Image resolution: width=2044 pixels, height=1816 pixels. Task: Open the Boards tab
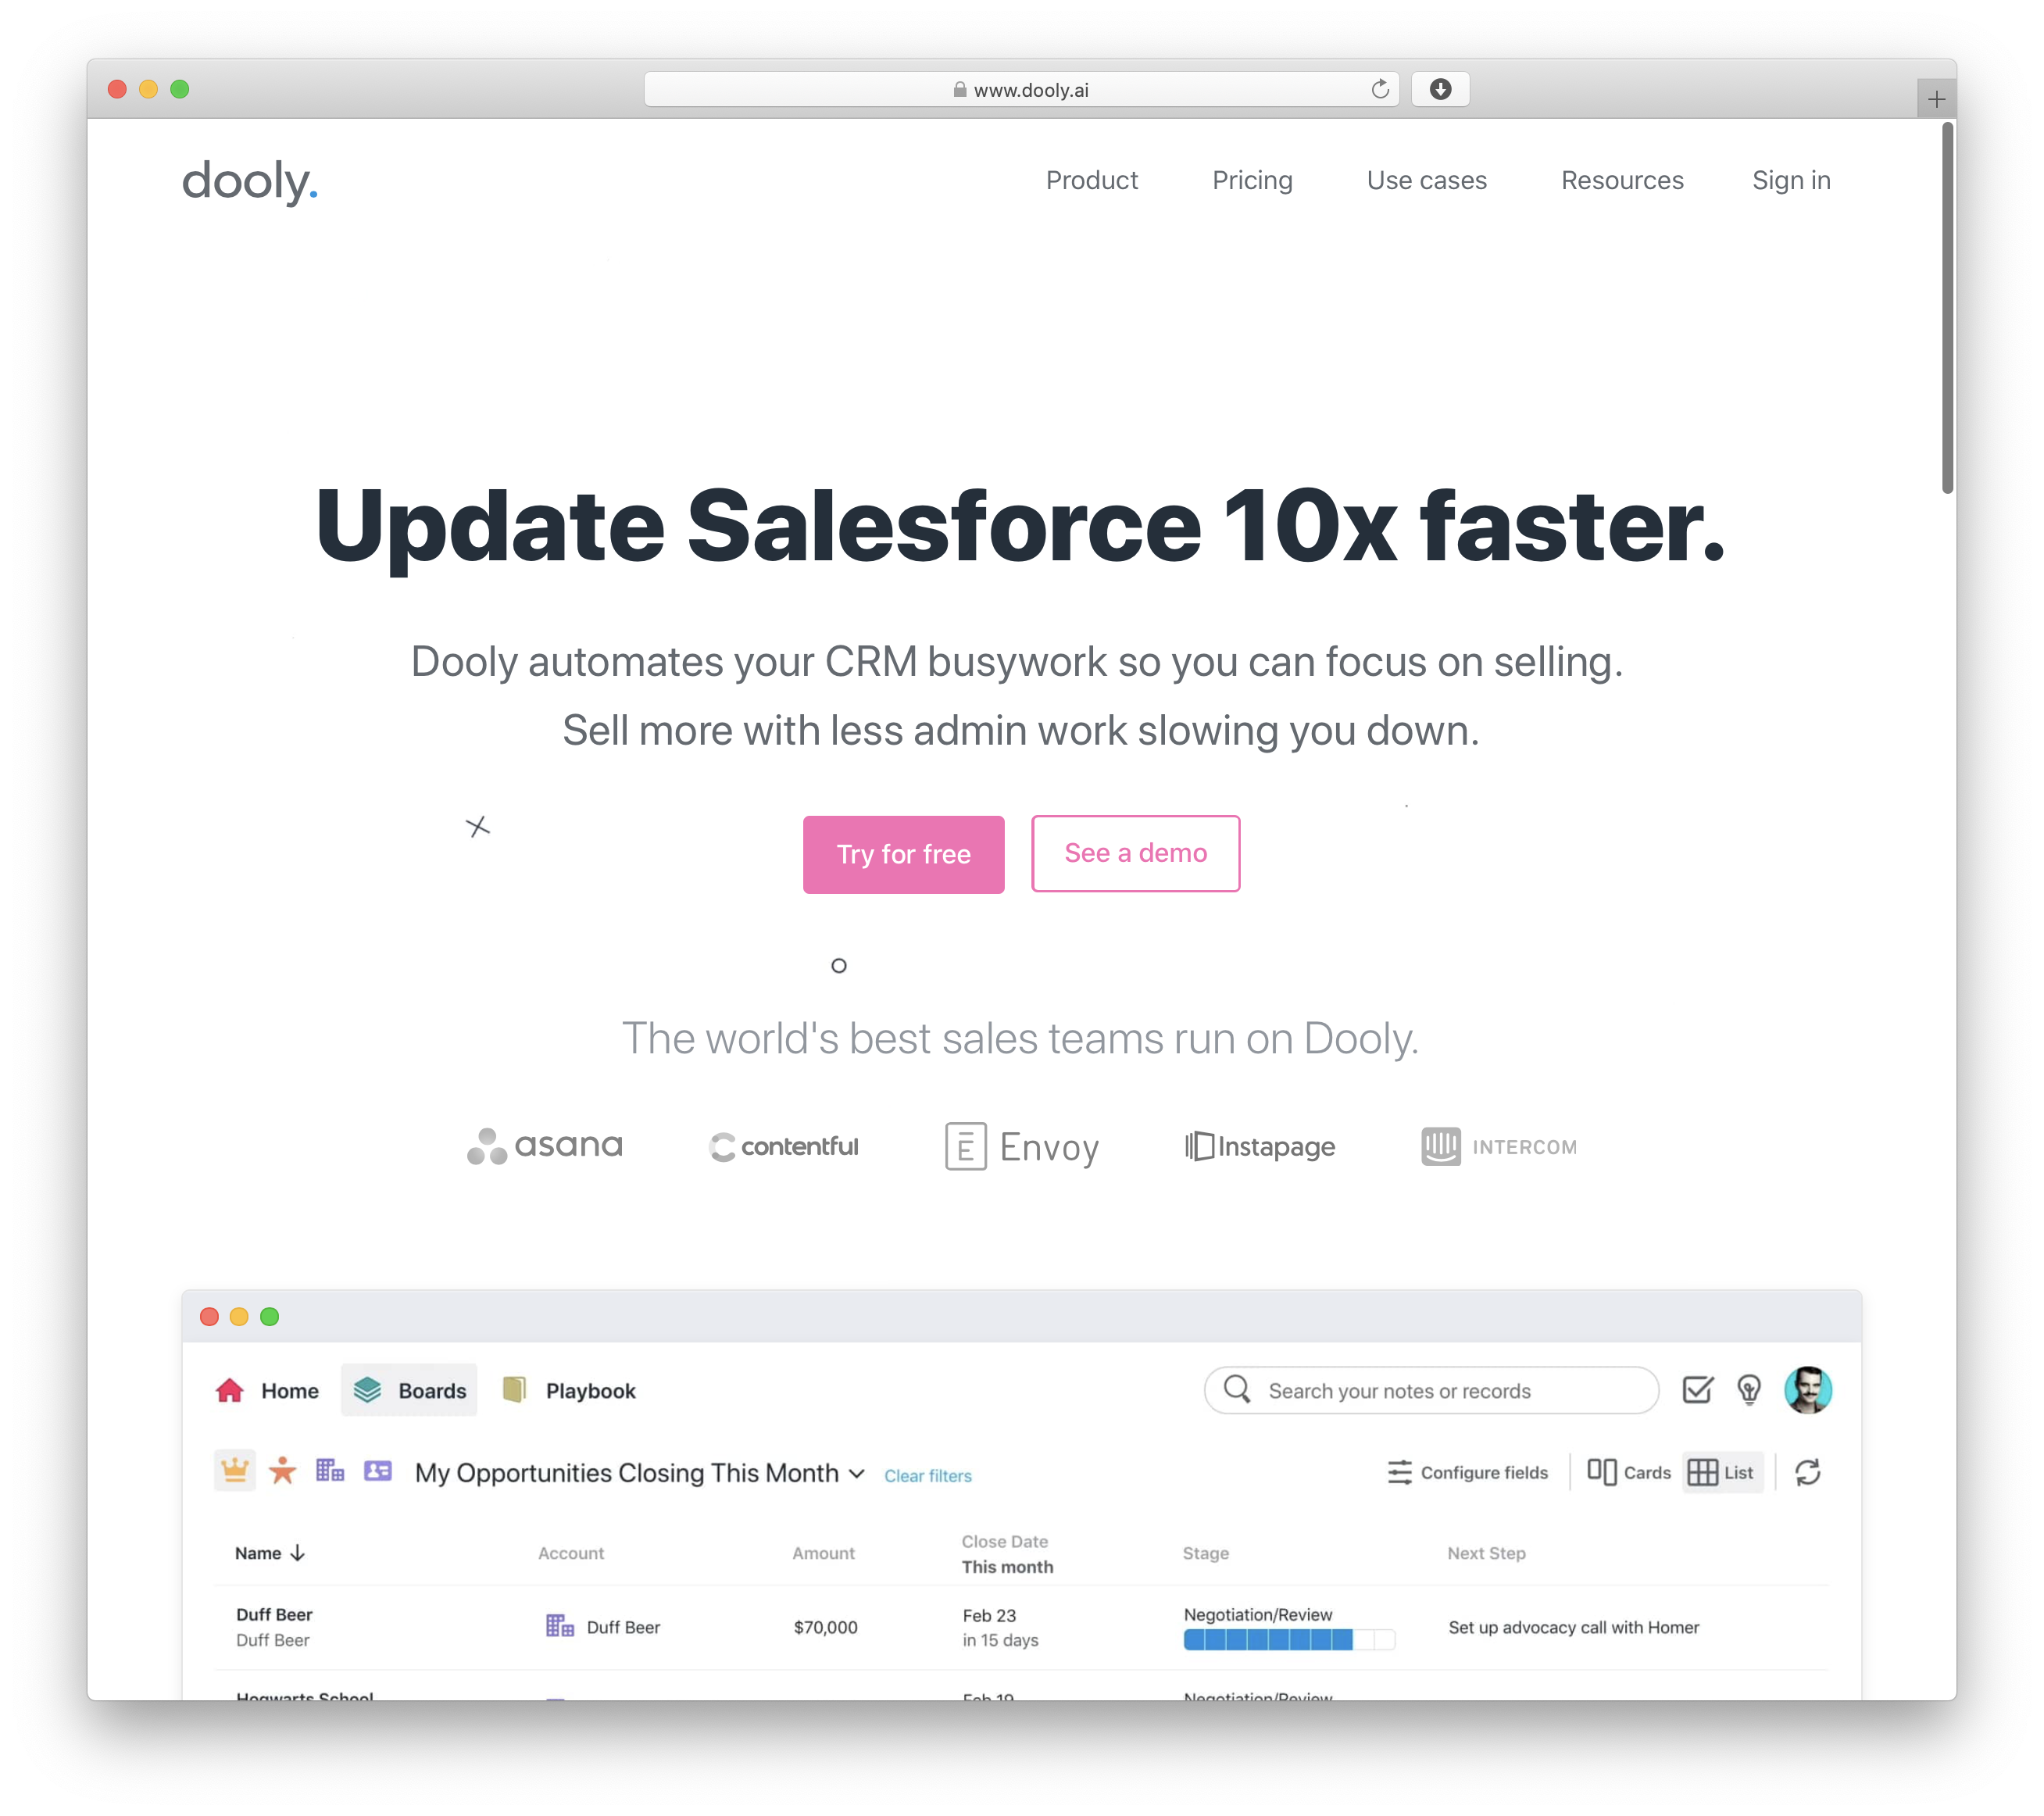[409, 1390]
